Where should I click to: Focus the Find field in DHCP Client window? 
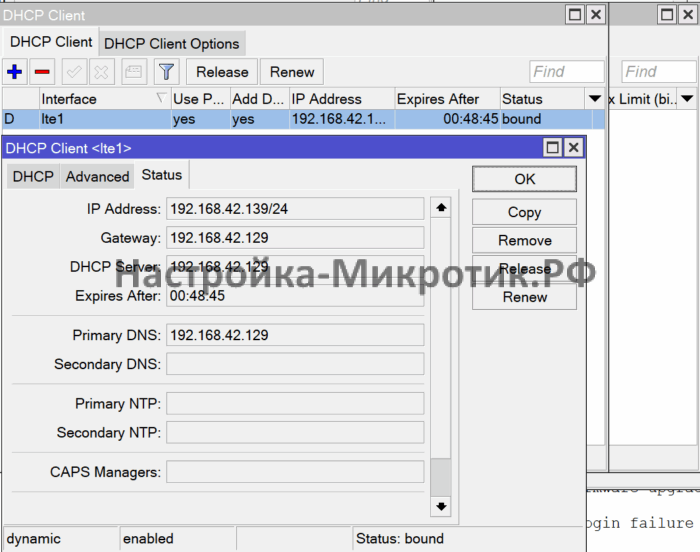[x=567, y=71]
